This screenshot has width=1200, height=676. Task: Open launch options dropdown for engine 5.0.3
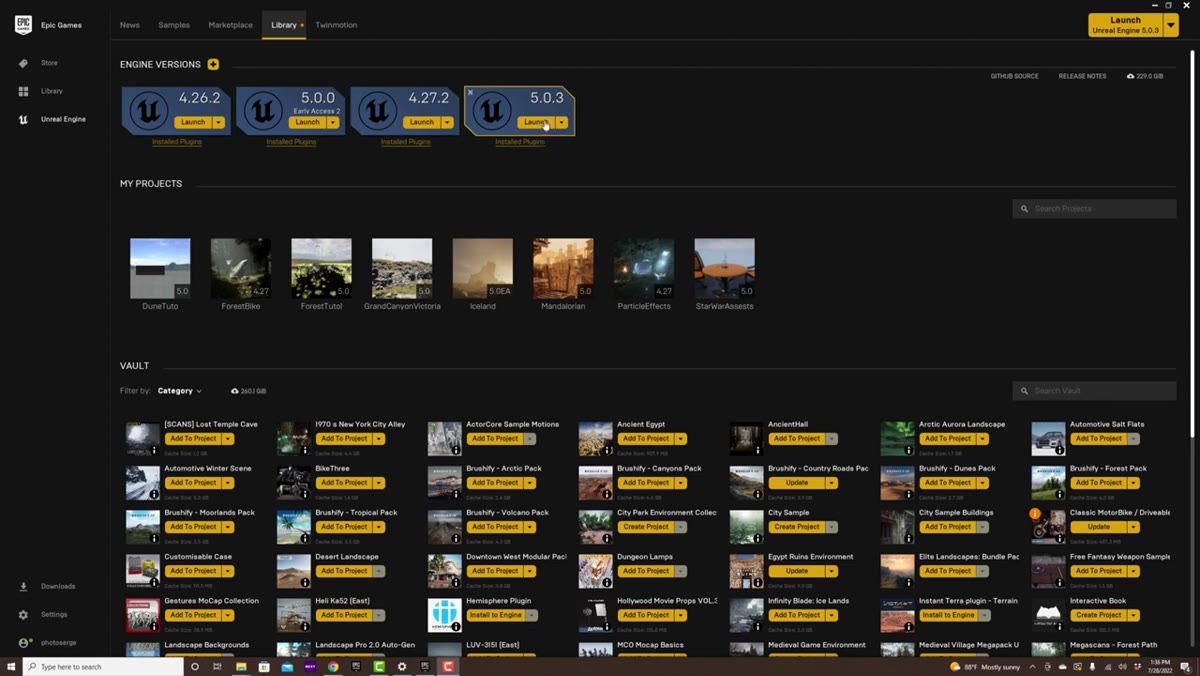[x=562, y=122]
